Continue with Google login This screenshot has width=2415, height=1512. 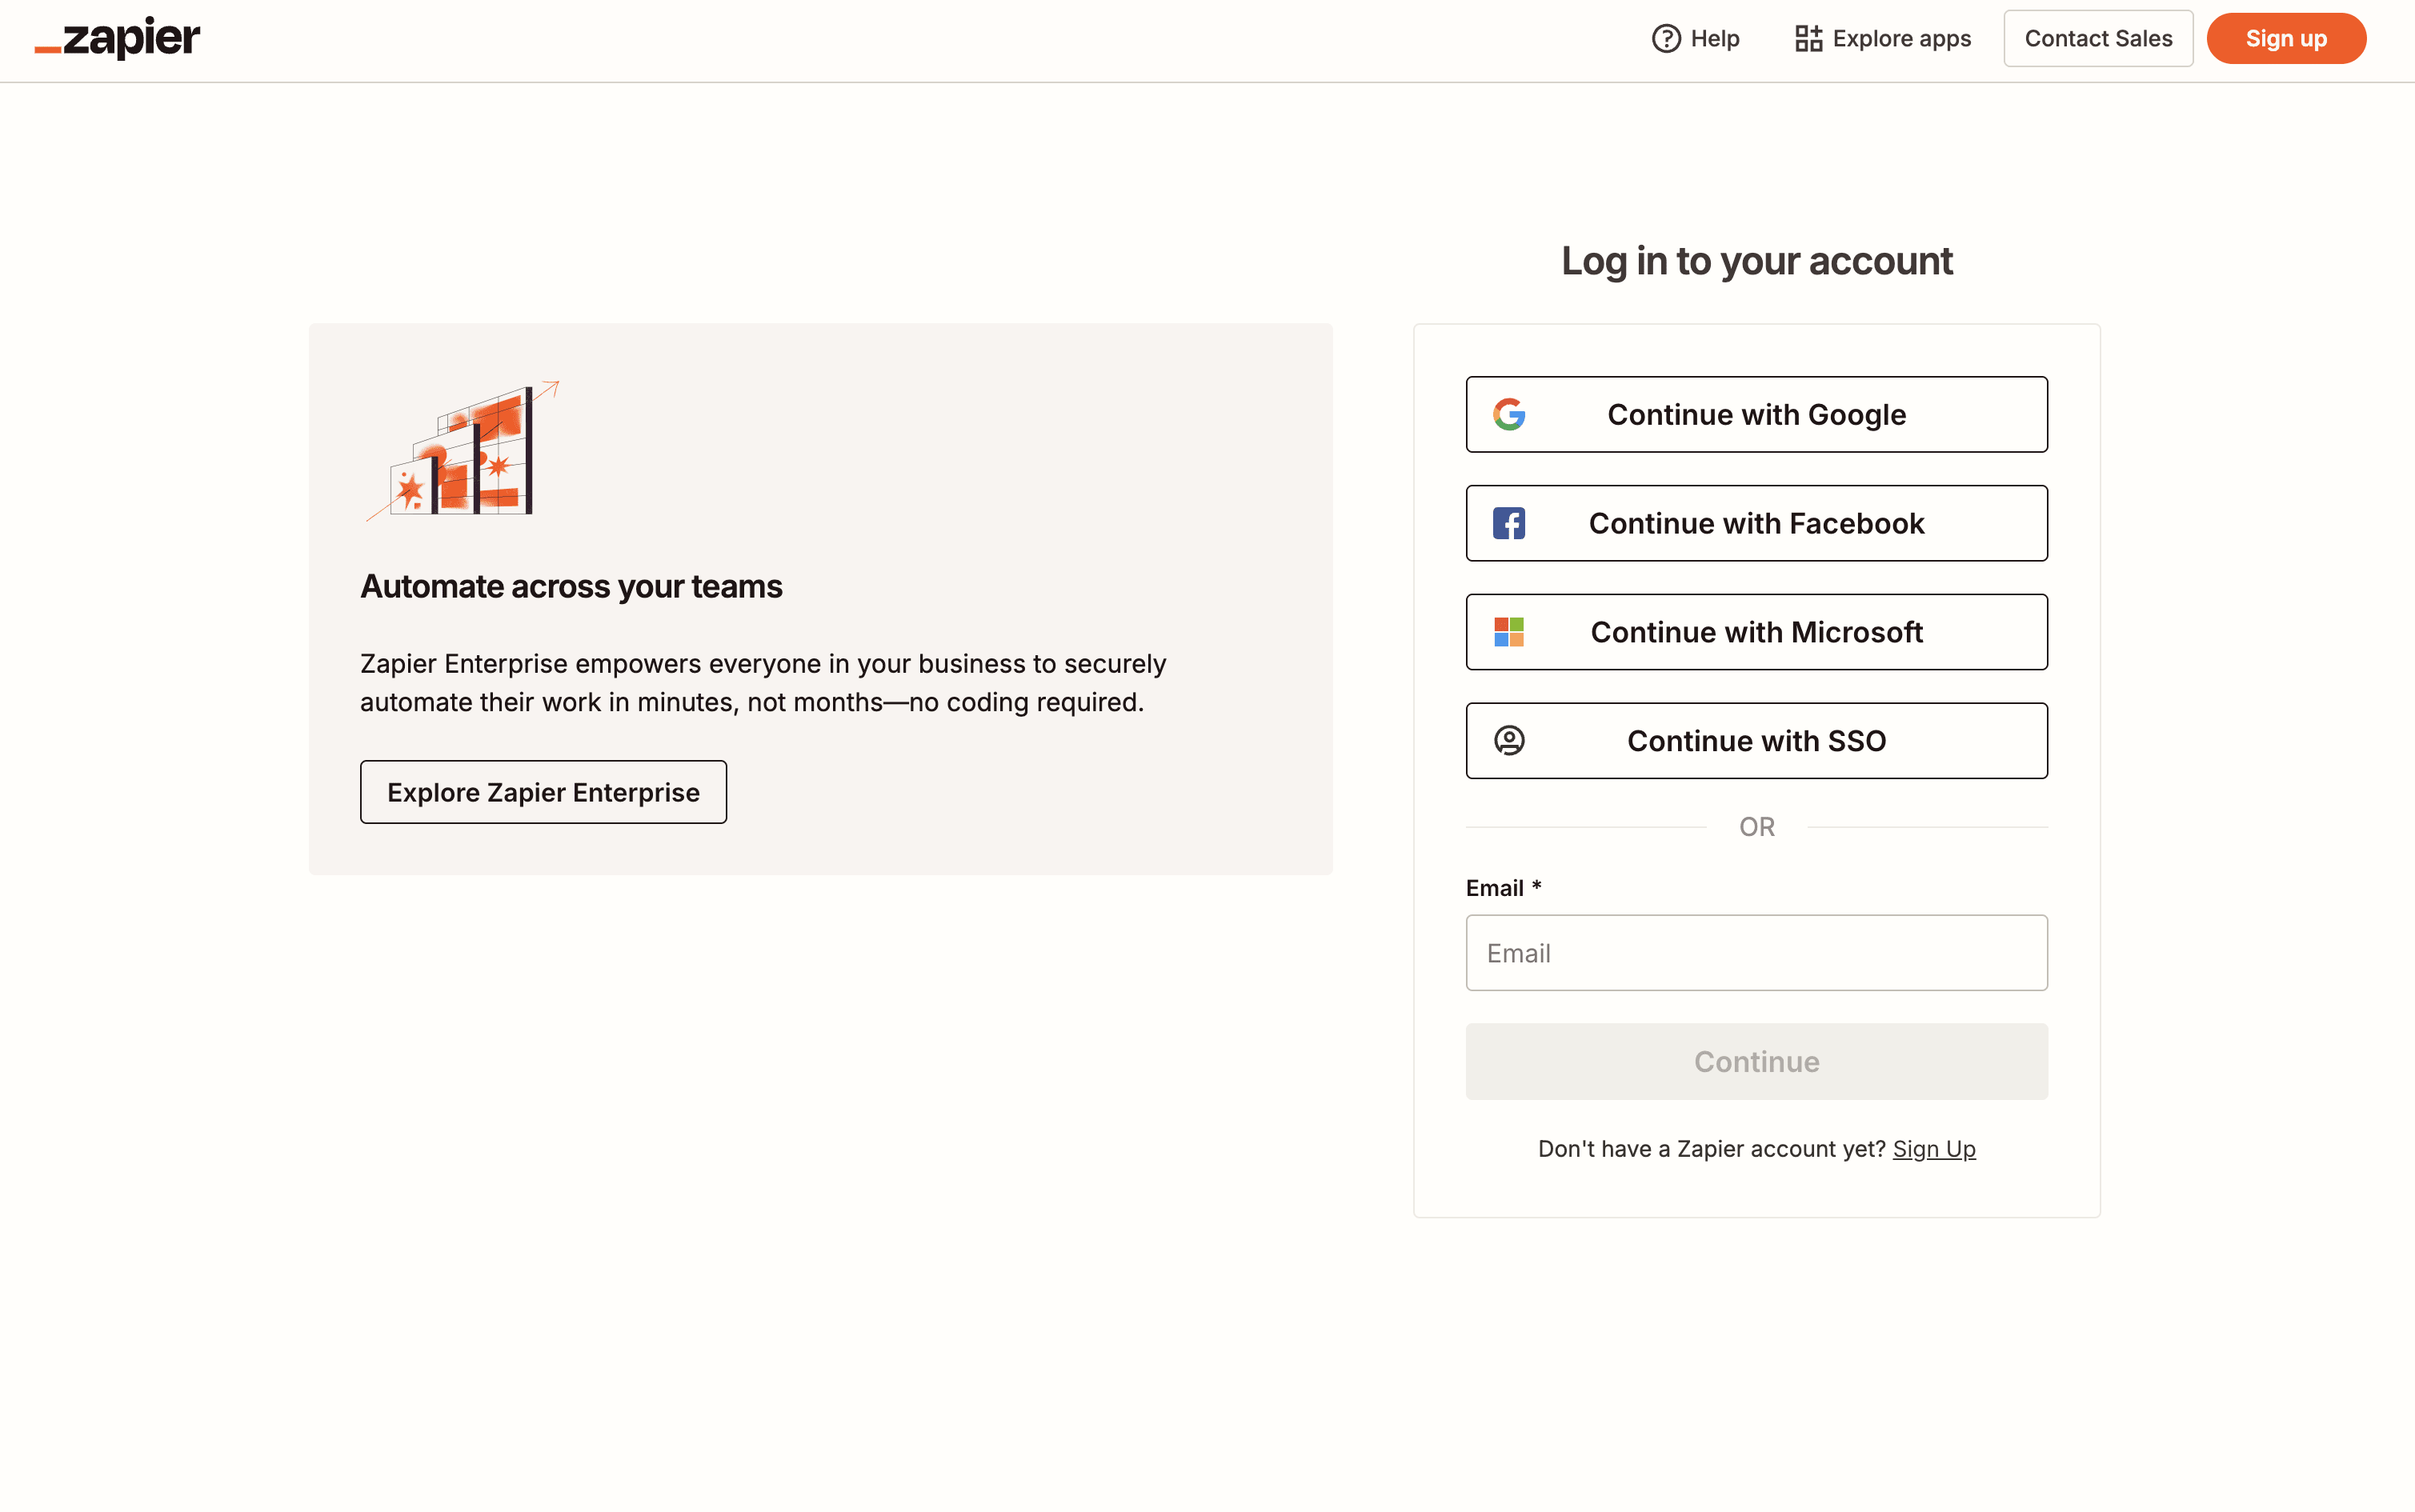point(1756,414)
